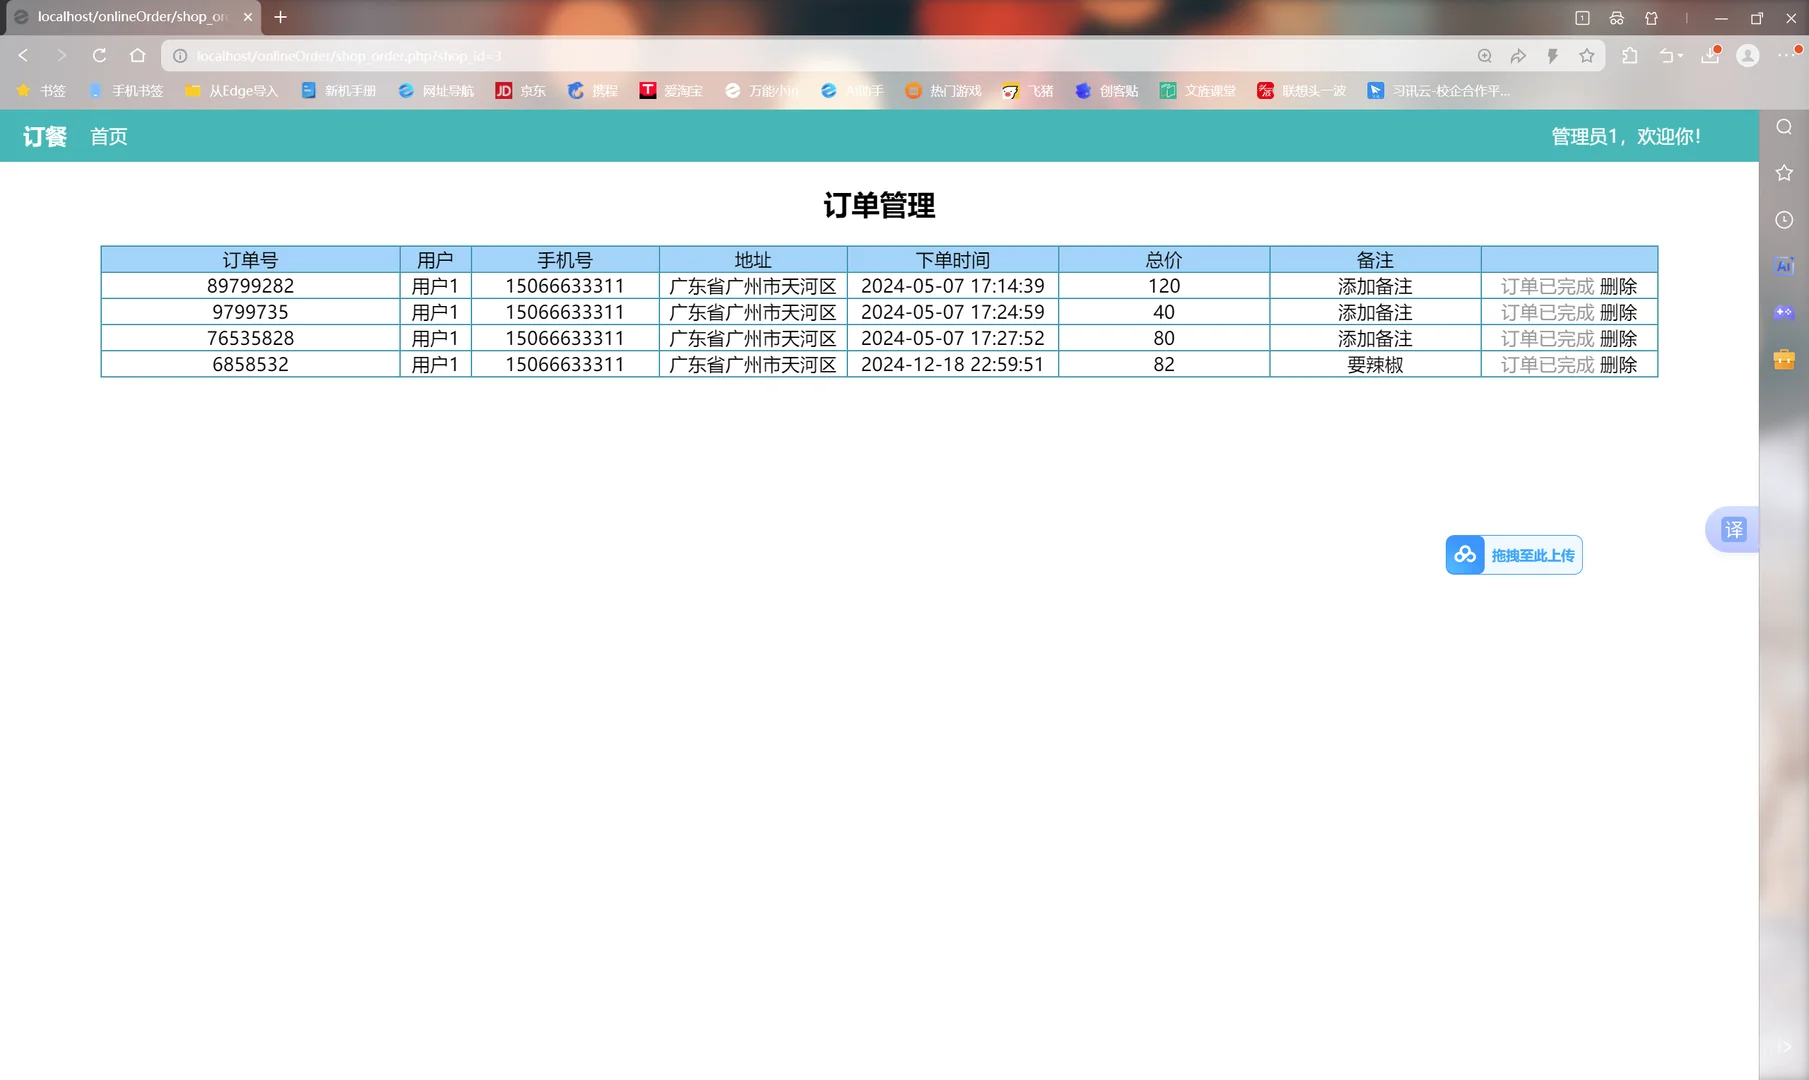Open the browser options menu at top right
1809x1080 pixels.
pyautogui.click(x=1788, y=55)
